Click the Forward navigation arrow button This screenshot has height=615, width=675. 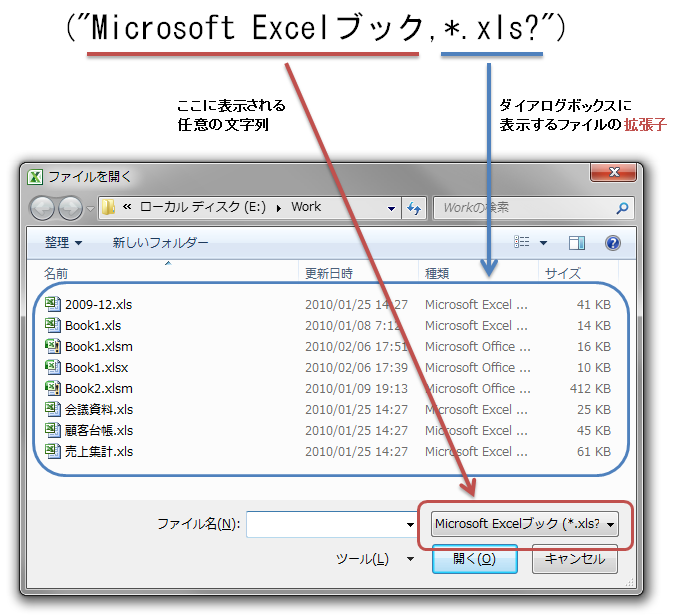(71, 208)
